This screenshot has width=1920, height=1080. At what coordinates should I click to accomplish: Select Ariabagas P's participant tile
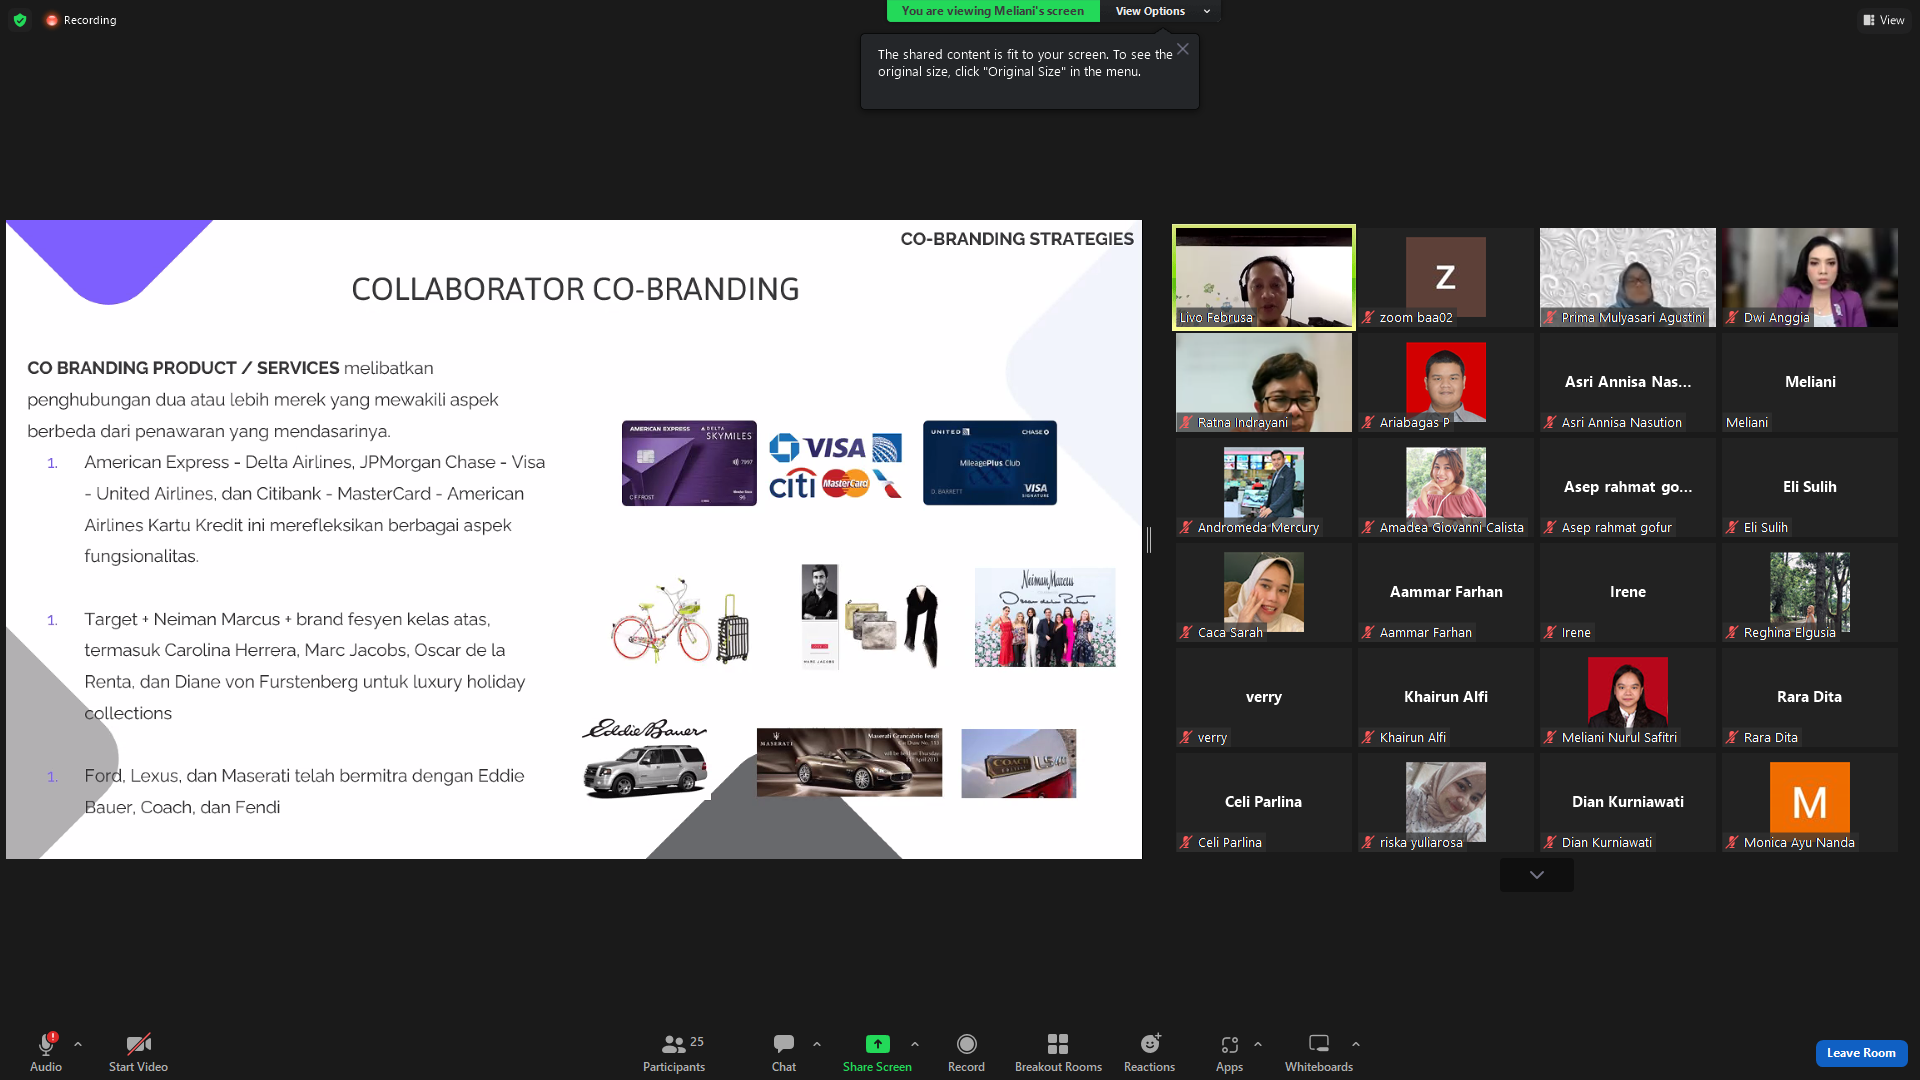[1446, 382]
